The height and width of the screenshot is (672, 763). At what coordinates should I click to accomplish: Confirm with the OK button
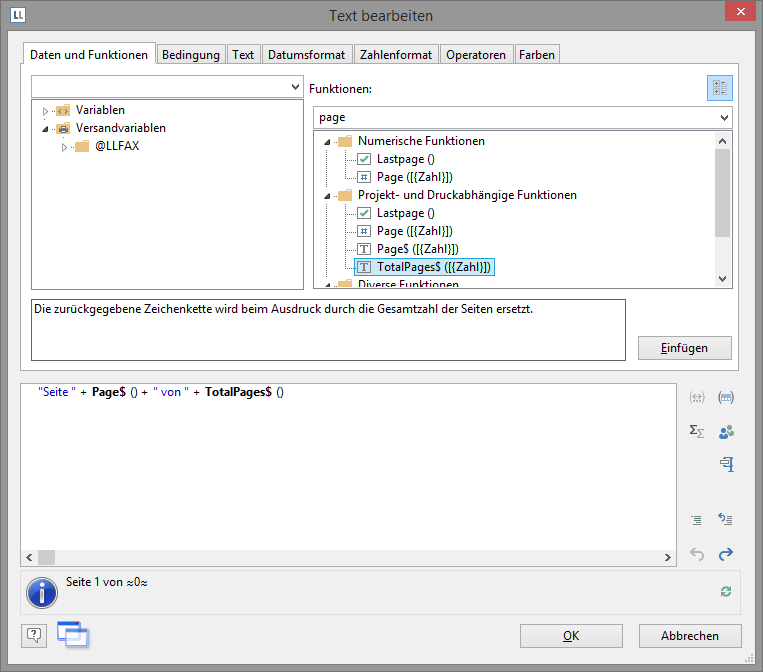pos(571,636)
